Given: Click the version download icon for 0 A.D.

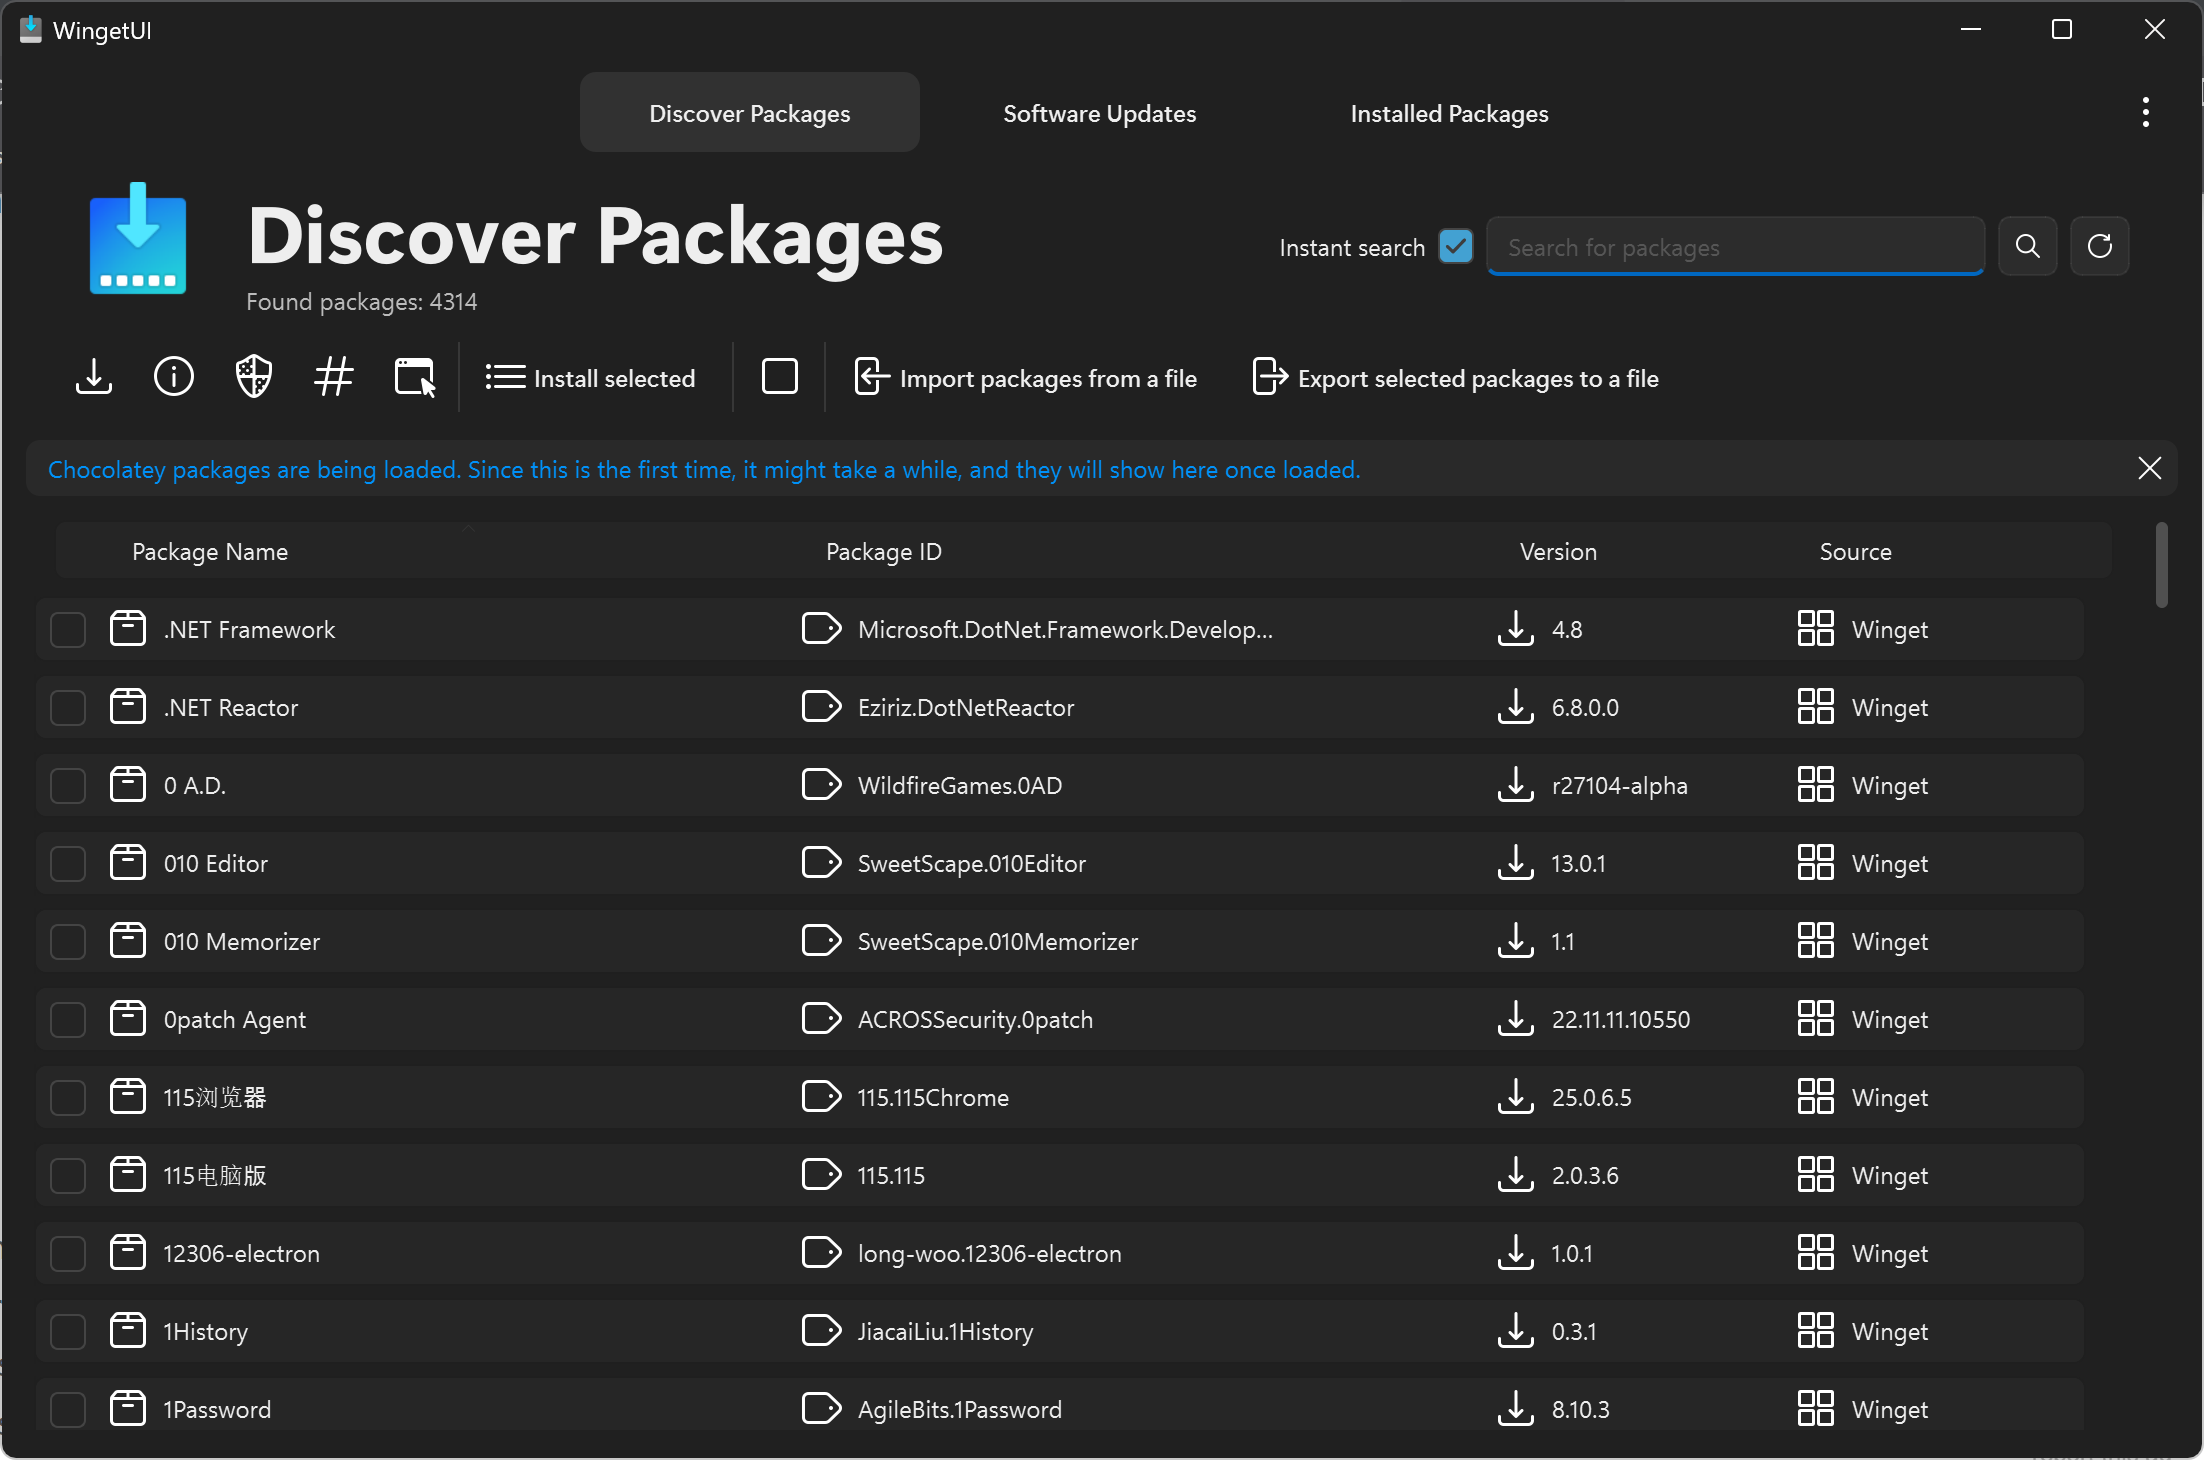Looking at the screenshot, I should 1516,784.
